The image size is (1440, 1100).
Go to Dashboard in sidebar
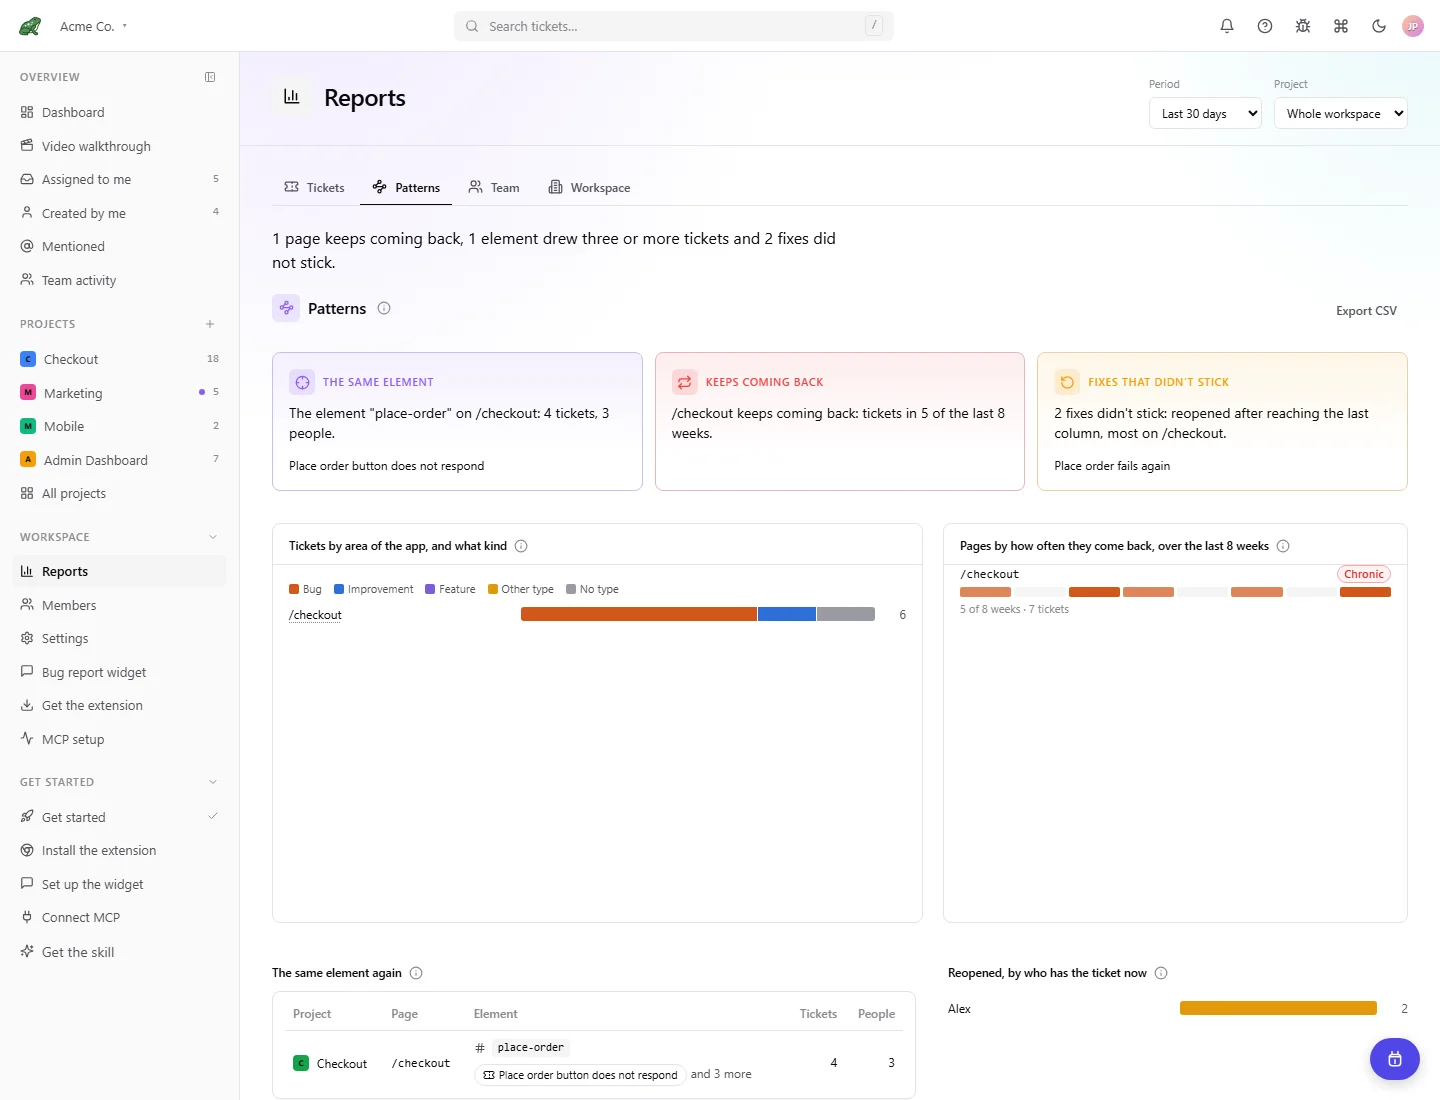[119, 112]
